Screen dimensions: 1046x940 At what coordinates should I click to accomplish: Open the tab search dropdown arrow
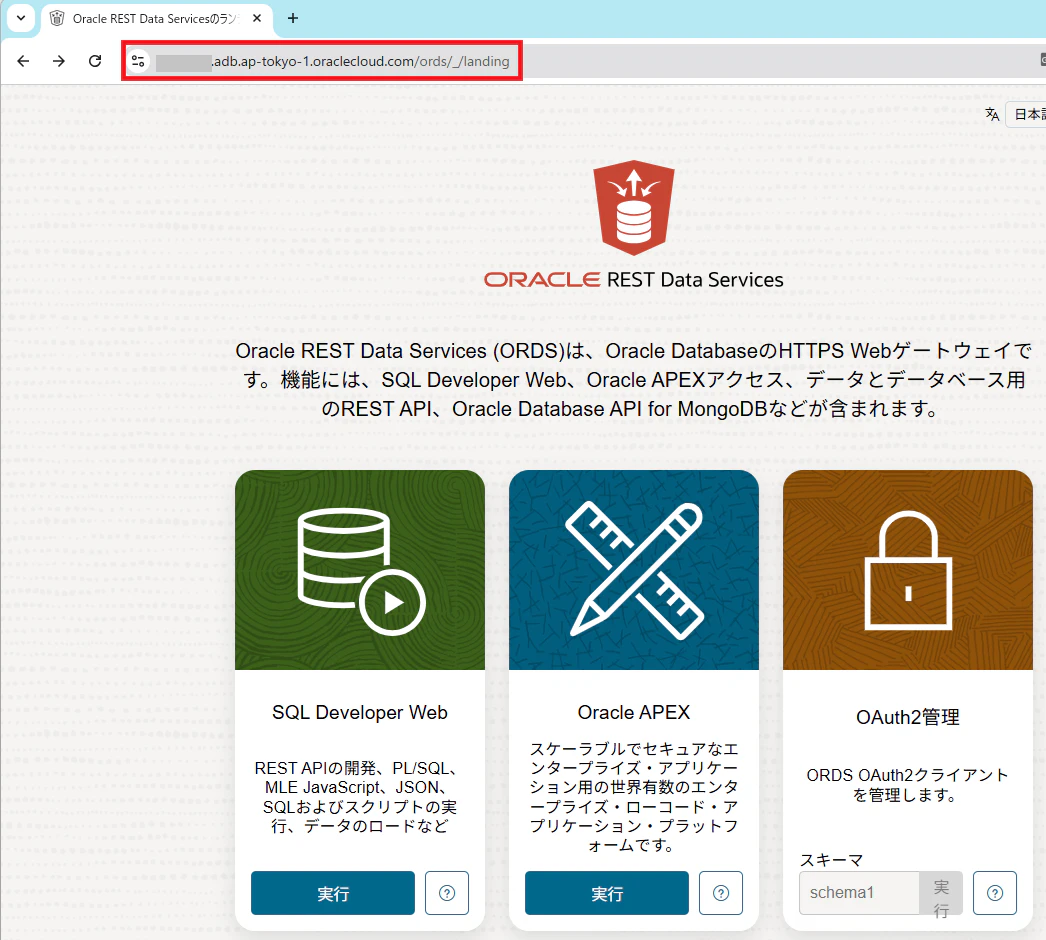[21, 18]
